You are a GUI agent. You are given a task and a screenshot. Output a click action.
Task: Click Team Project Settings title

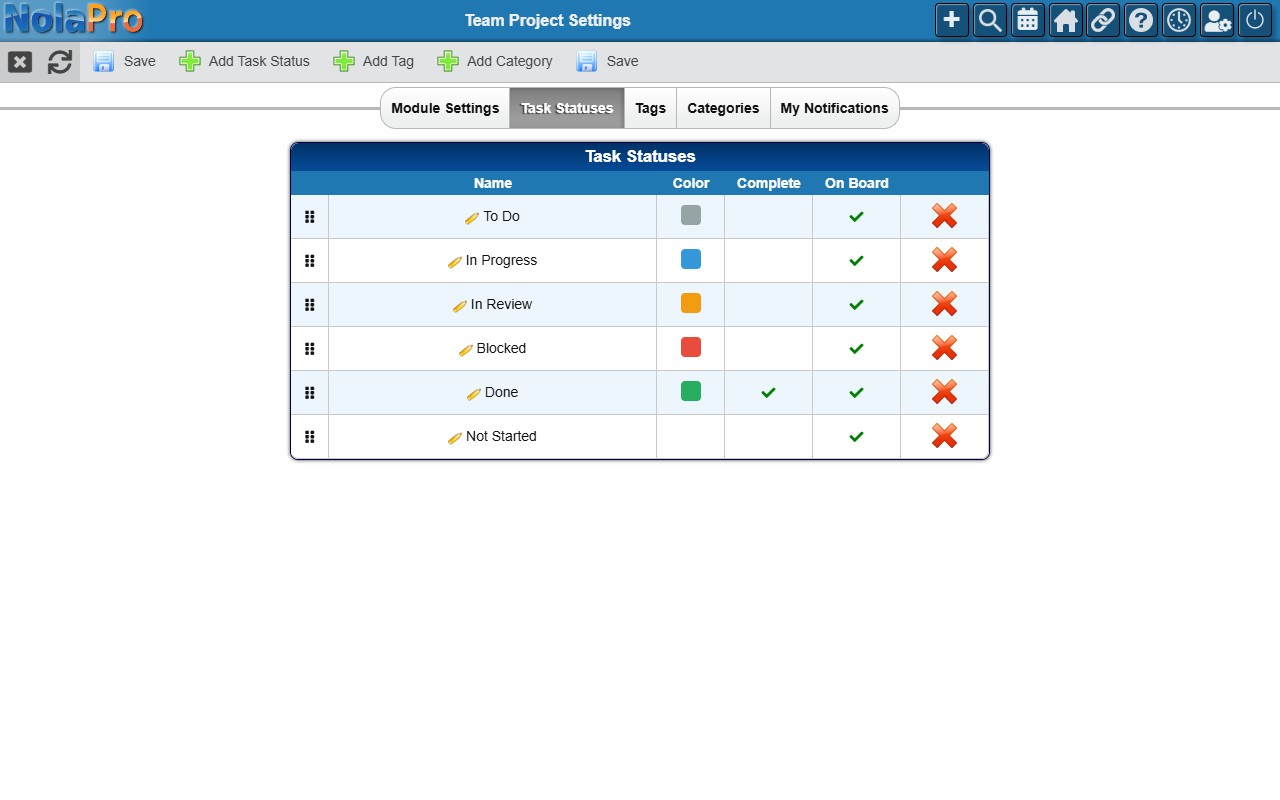click(x=548, y=20)
